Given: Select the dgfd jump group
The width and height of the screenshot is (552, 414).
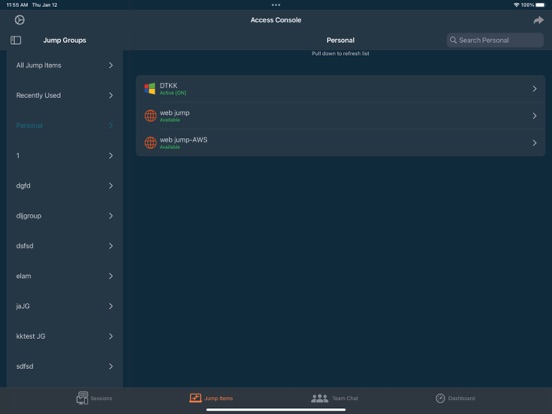Looking at the screenshot, I should (65, 186).
